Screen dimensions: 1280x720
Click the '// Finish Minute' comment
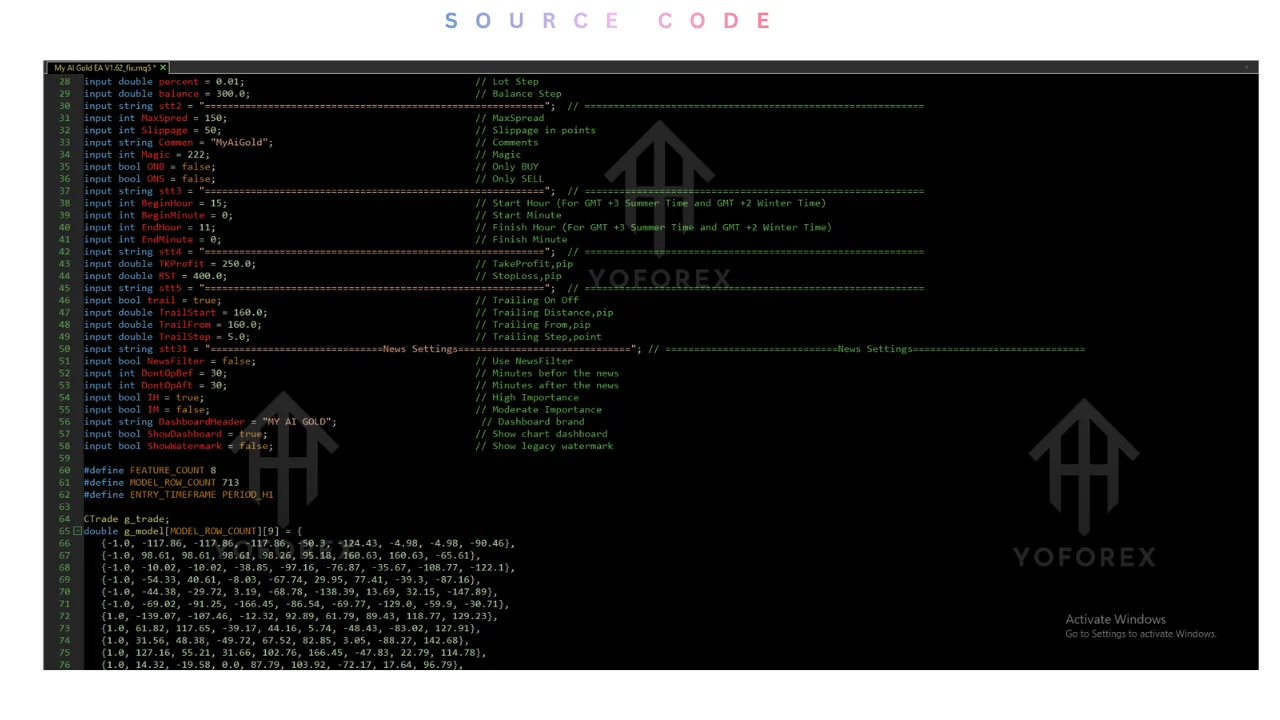coord(522,239)
